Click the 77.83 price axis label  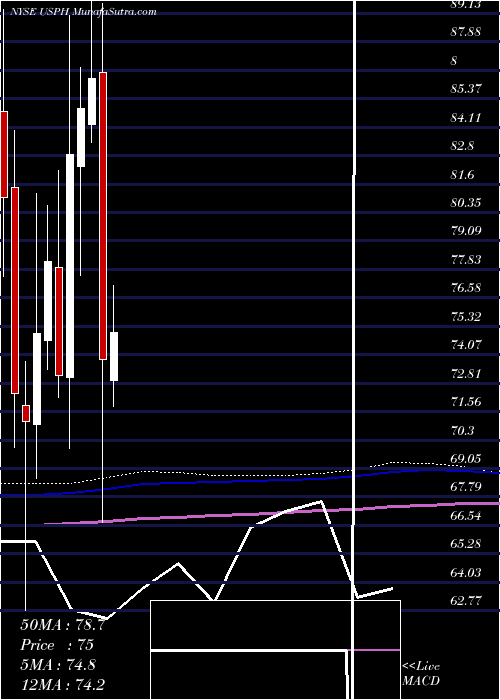click(x=466, y=260)
